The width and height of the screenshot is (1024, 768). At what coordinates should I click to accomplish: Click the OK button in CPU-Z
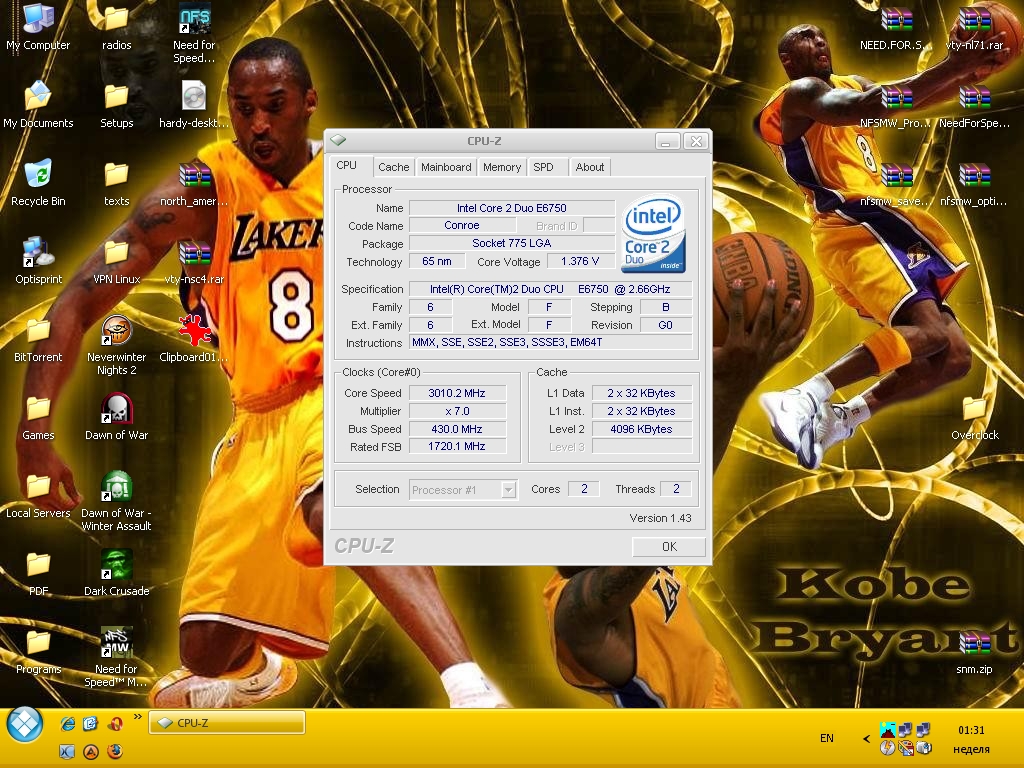point(669,547)
